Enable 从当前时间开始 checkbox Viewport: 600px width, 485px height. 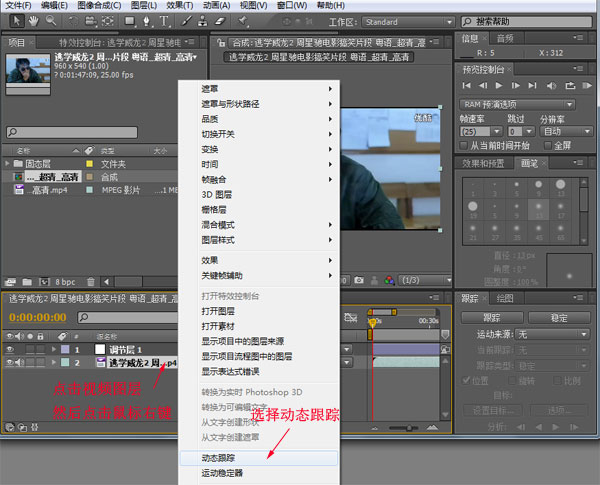coord(463,145)
